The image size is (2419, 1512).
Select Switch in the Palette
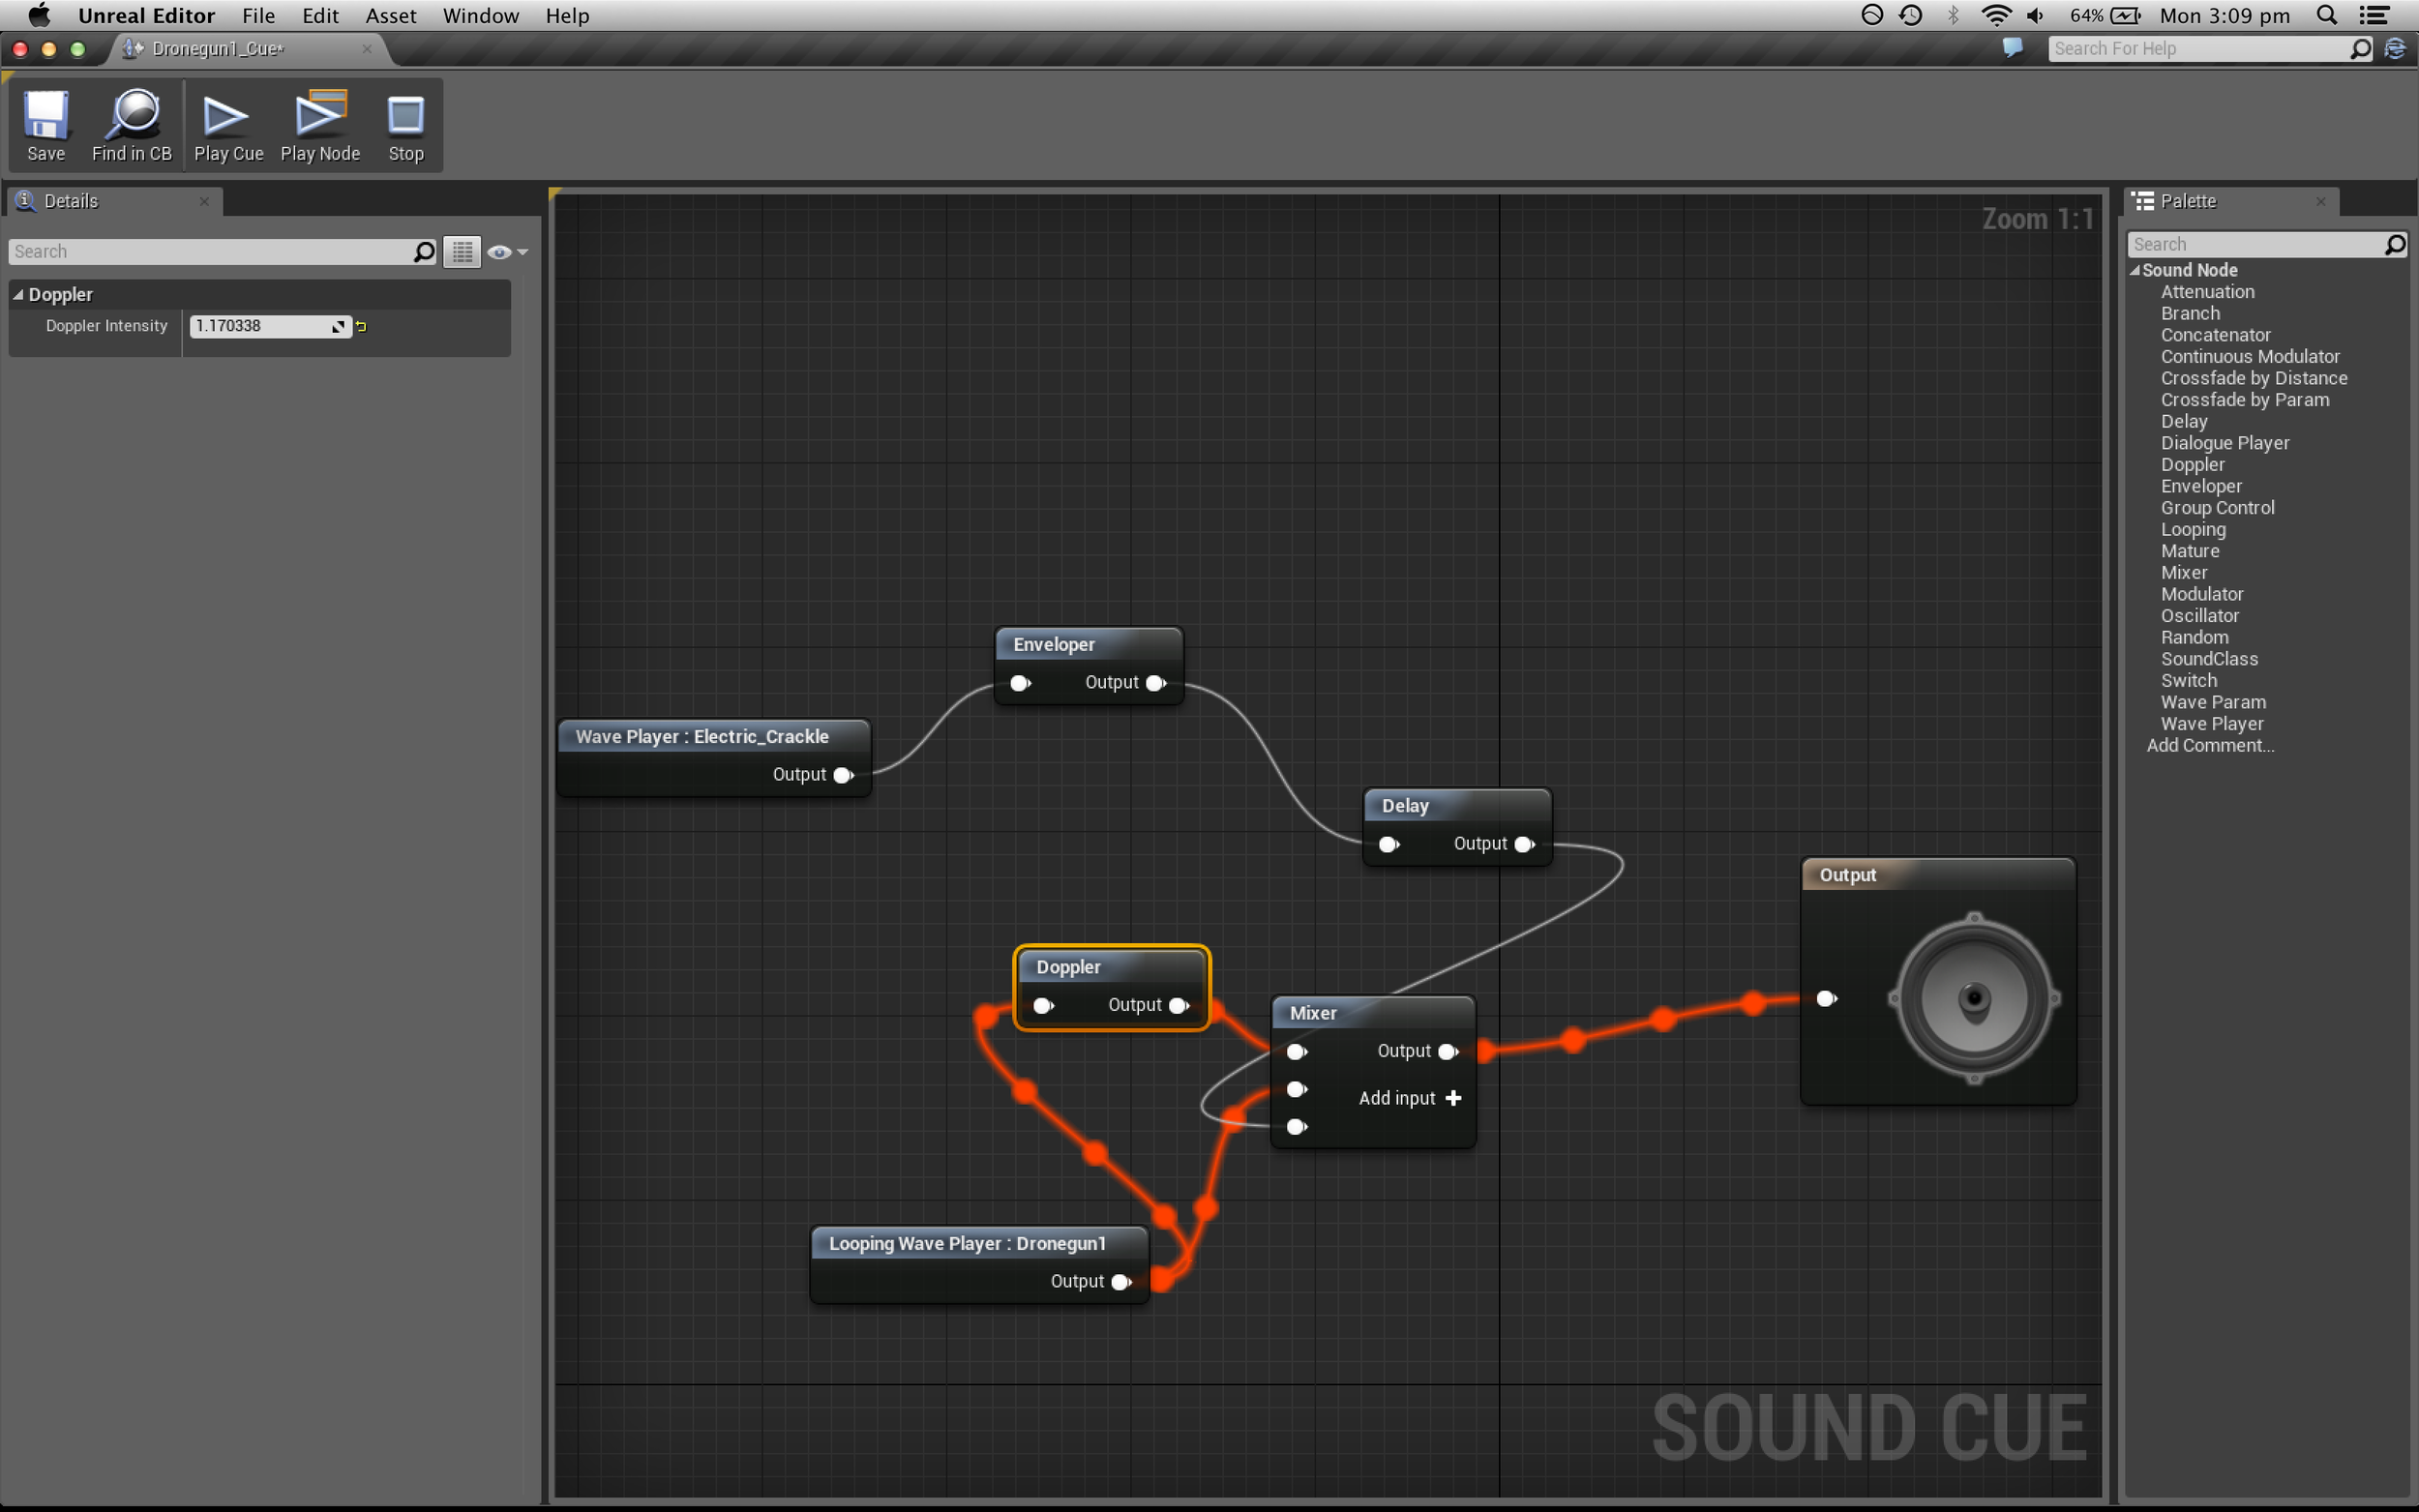pos(2188,680)
